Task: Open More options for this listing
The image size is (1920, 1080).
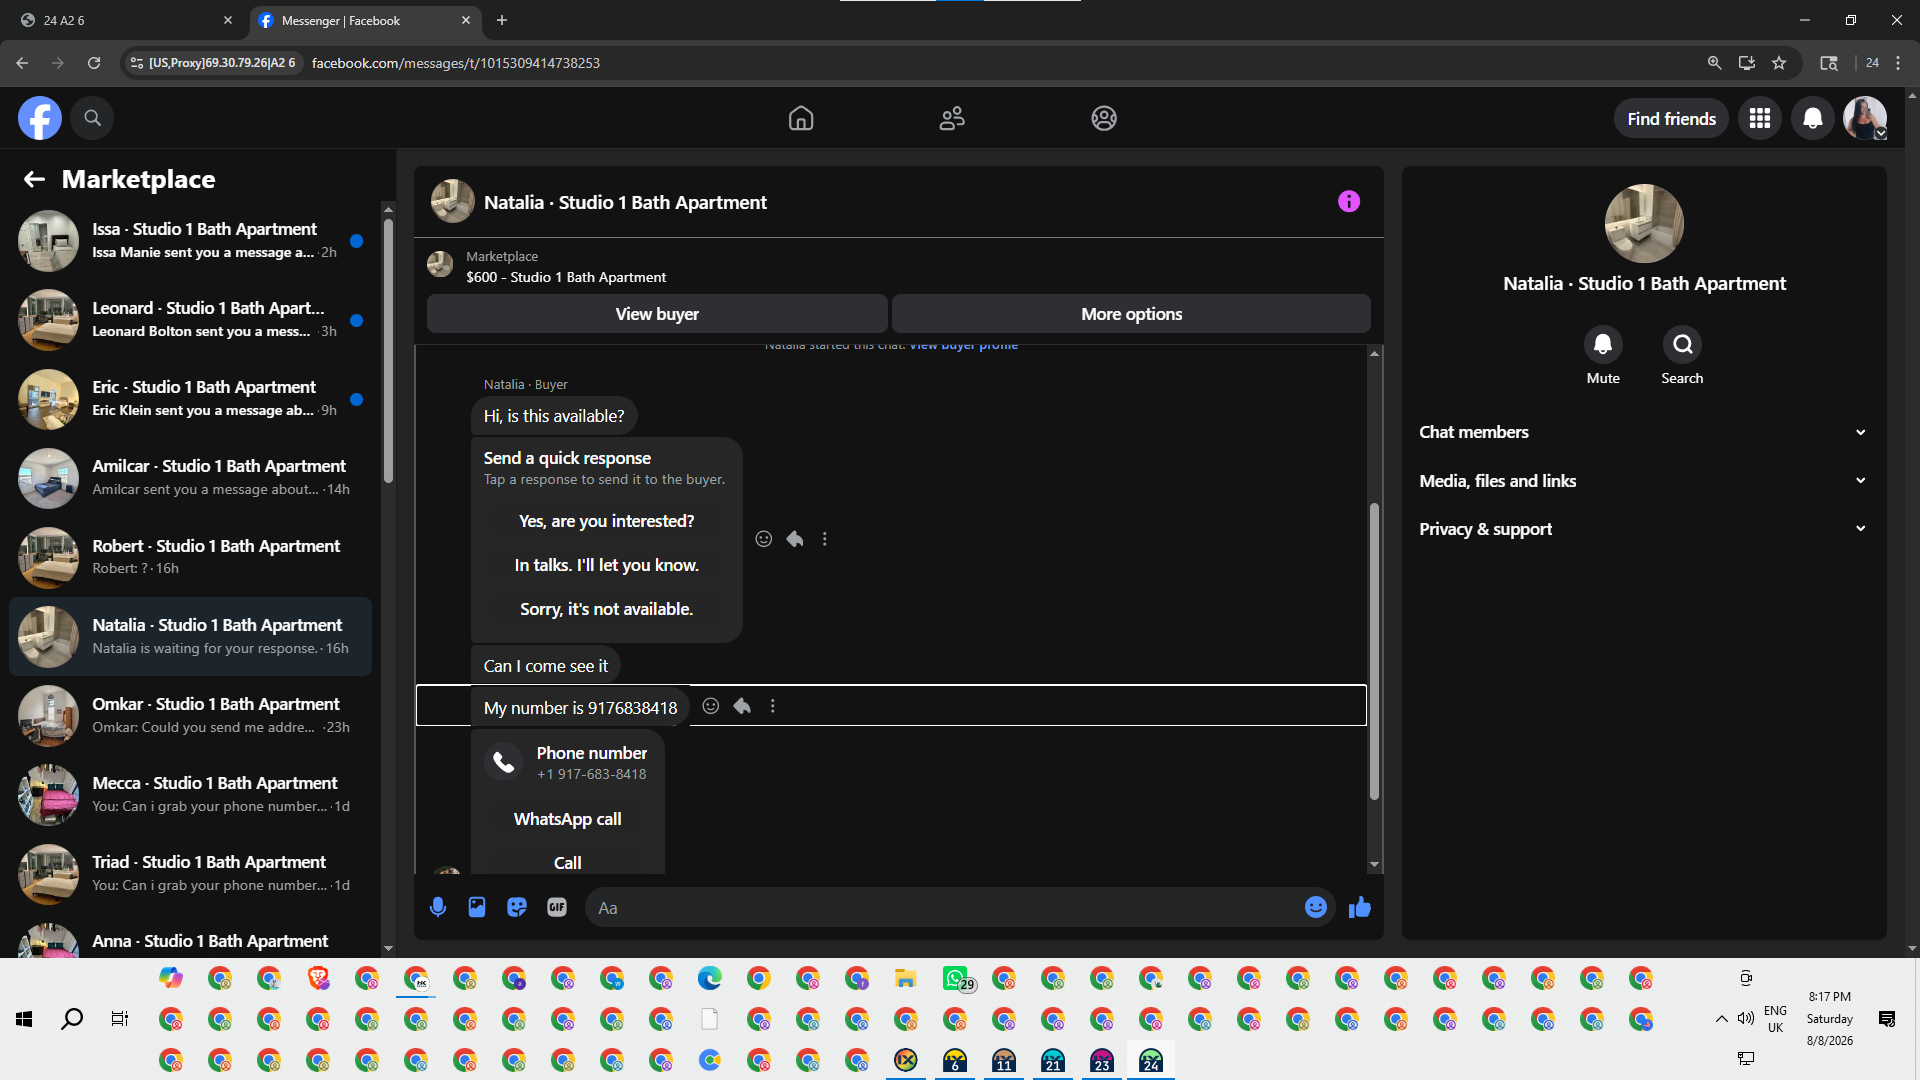Action: click(x=1131, y=314)
